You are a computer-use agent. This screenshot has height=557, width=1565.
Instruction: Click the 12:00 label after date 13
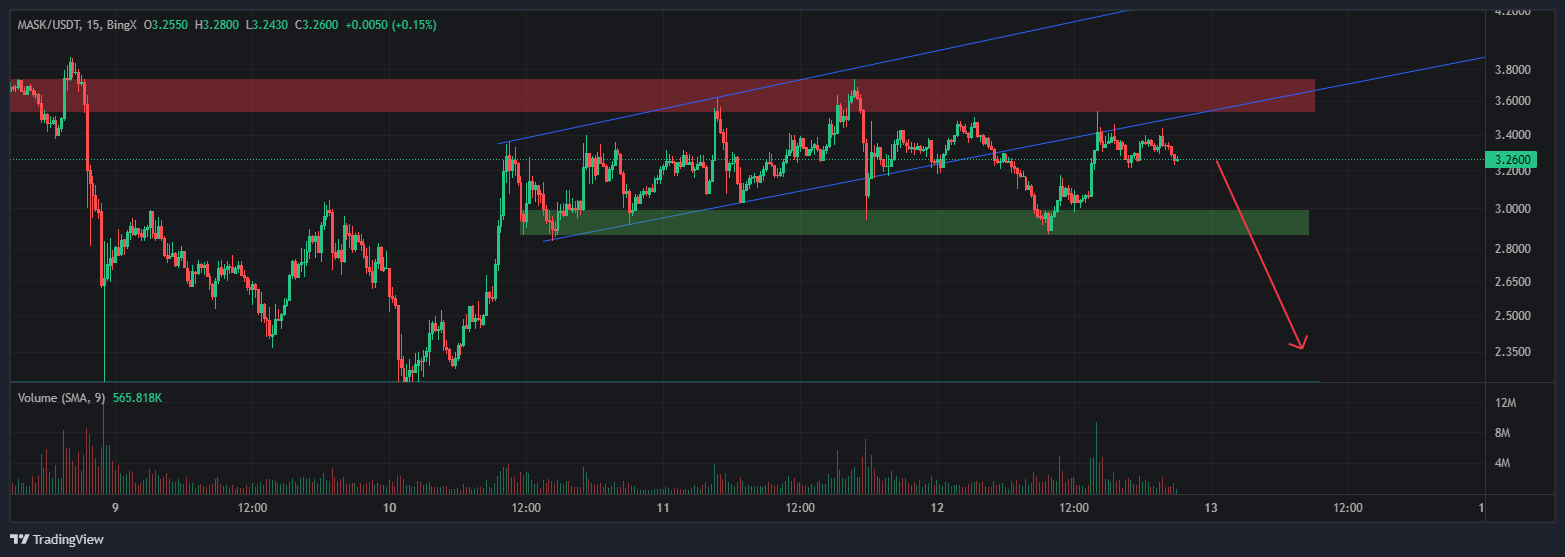pyautogui.click(x=1347, y=508)
